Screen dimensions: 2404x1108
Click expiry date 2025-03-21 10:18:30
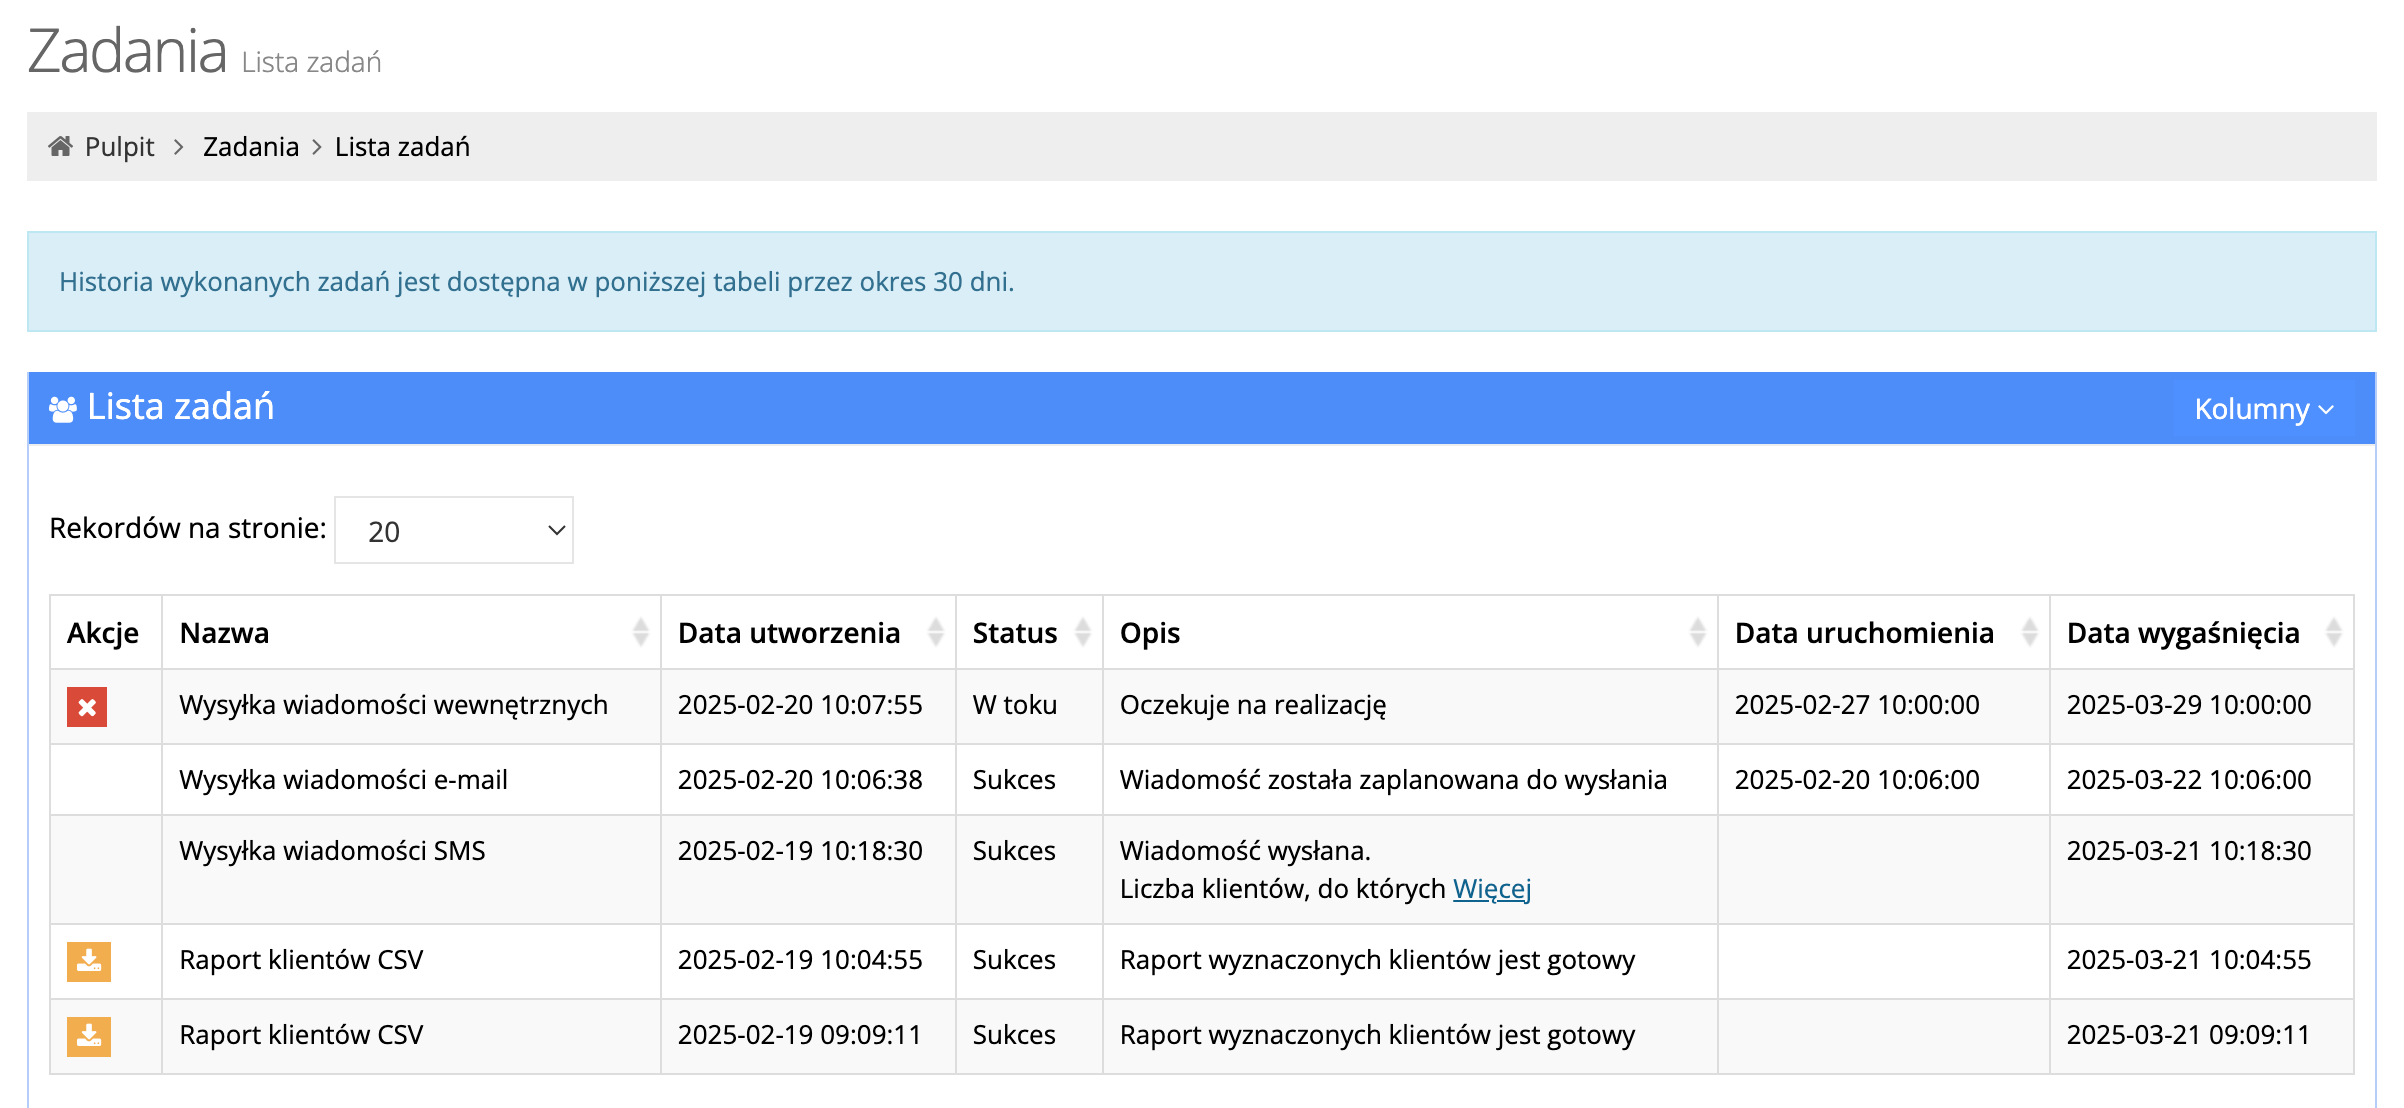[2189, 851]
